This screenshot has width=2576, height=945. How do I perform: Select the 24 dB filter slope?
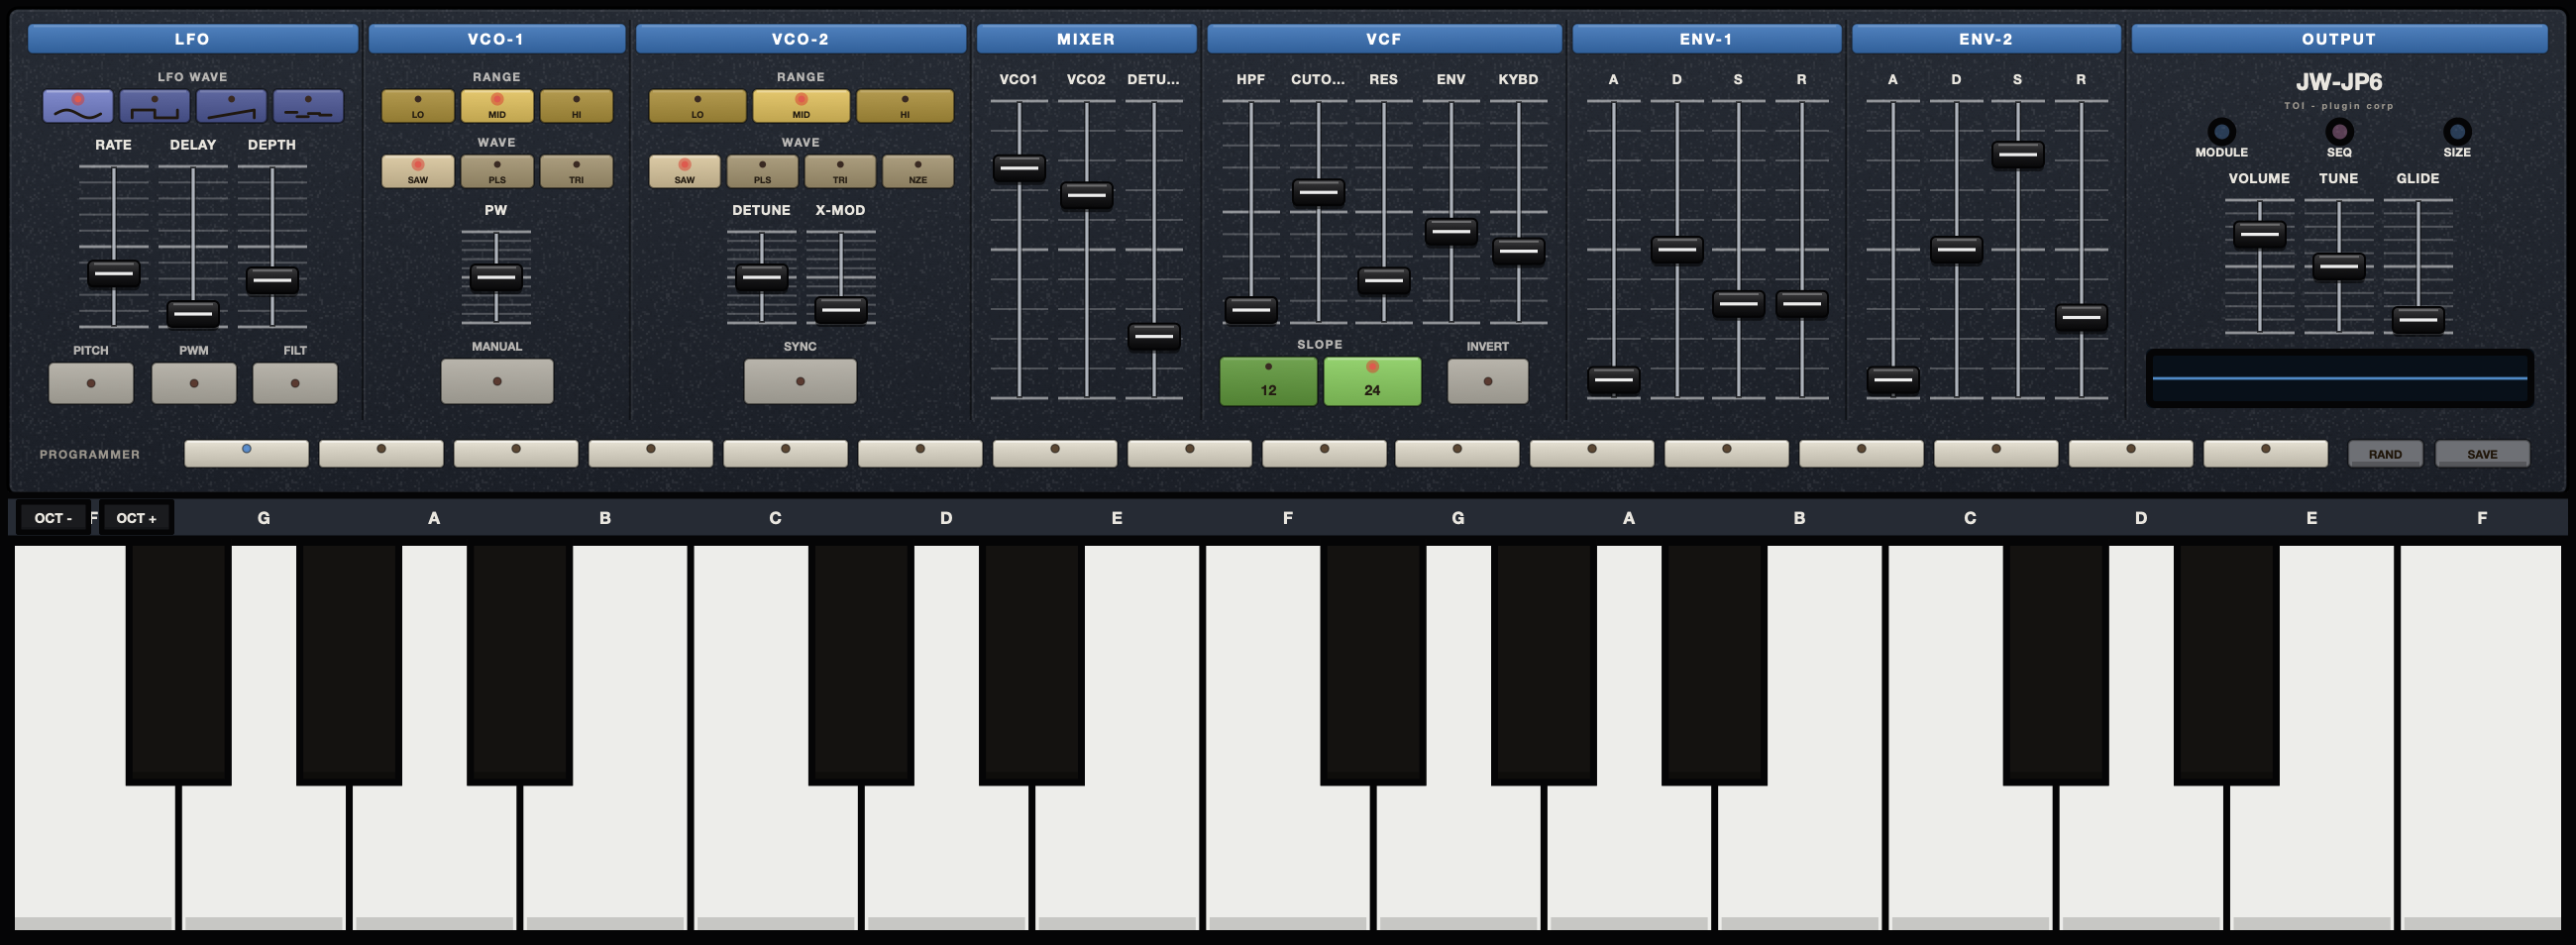(x=1372, y=381)
